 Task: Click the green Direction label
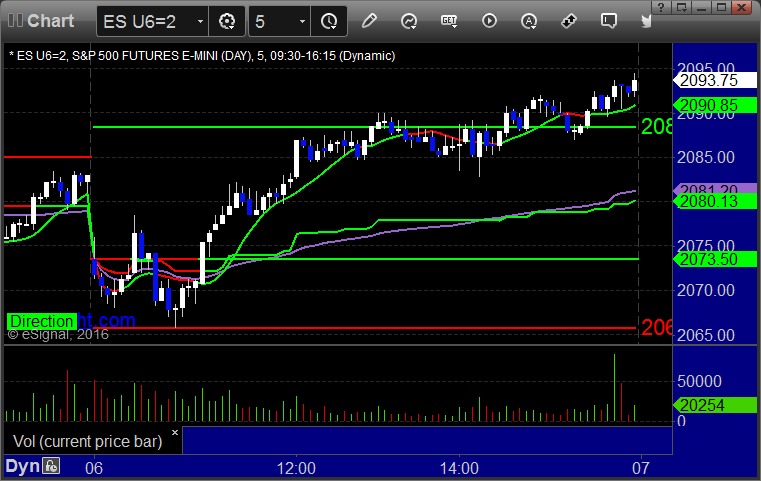click(41, 321)
